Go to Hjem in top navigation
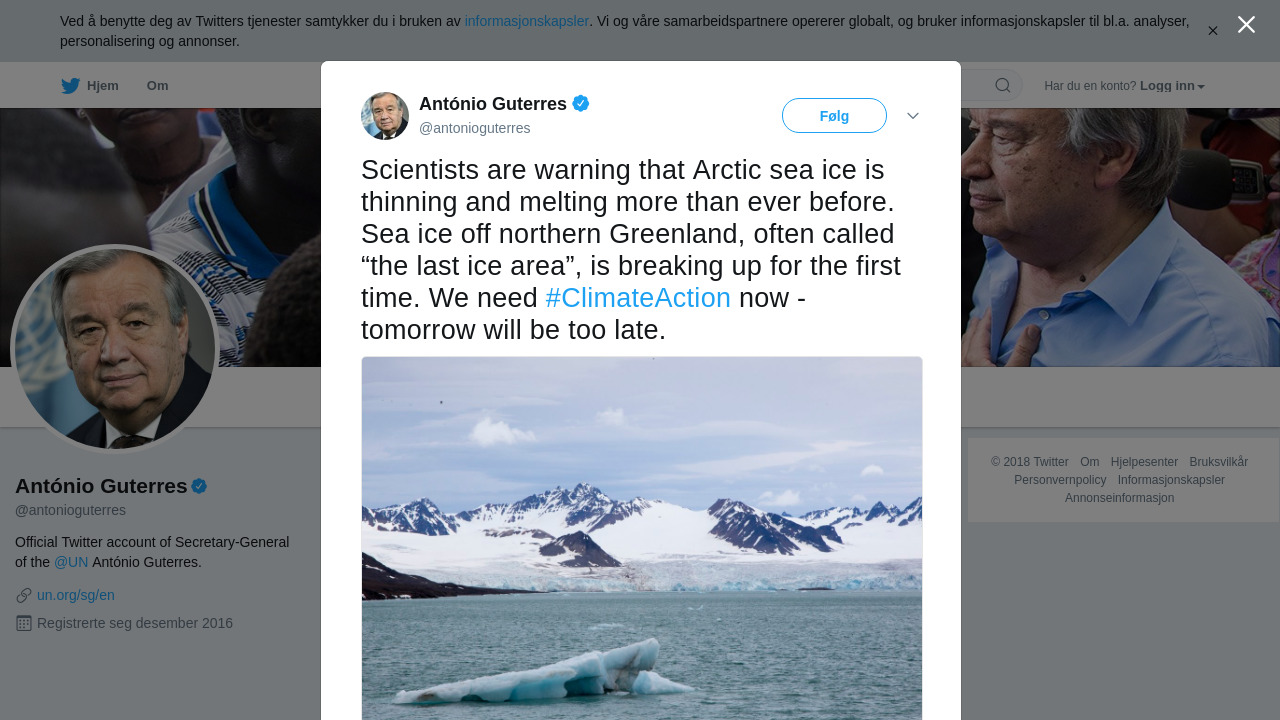The height and width of the screenshot is (720, 1280). click(x=102, y=86)
